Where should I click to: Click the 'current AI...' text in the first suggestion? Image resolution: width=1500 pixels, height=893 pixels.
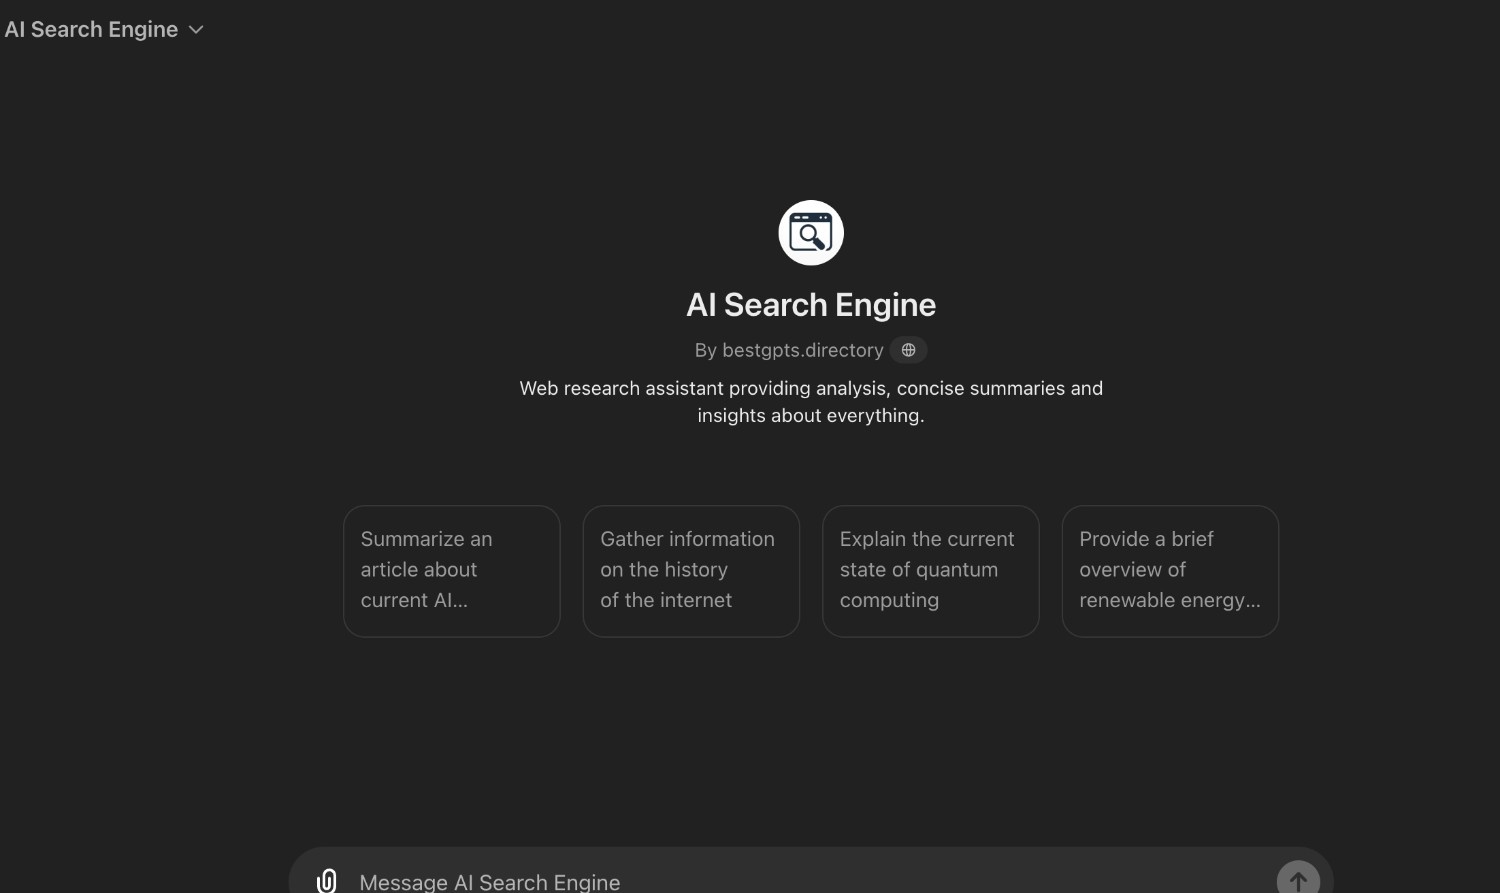[x=414, y=600]
